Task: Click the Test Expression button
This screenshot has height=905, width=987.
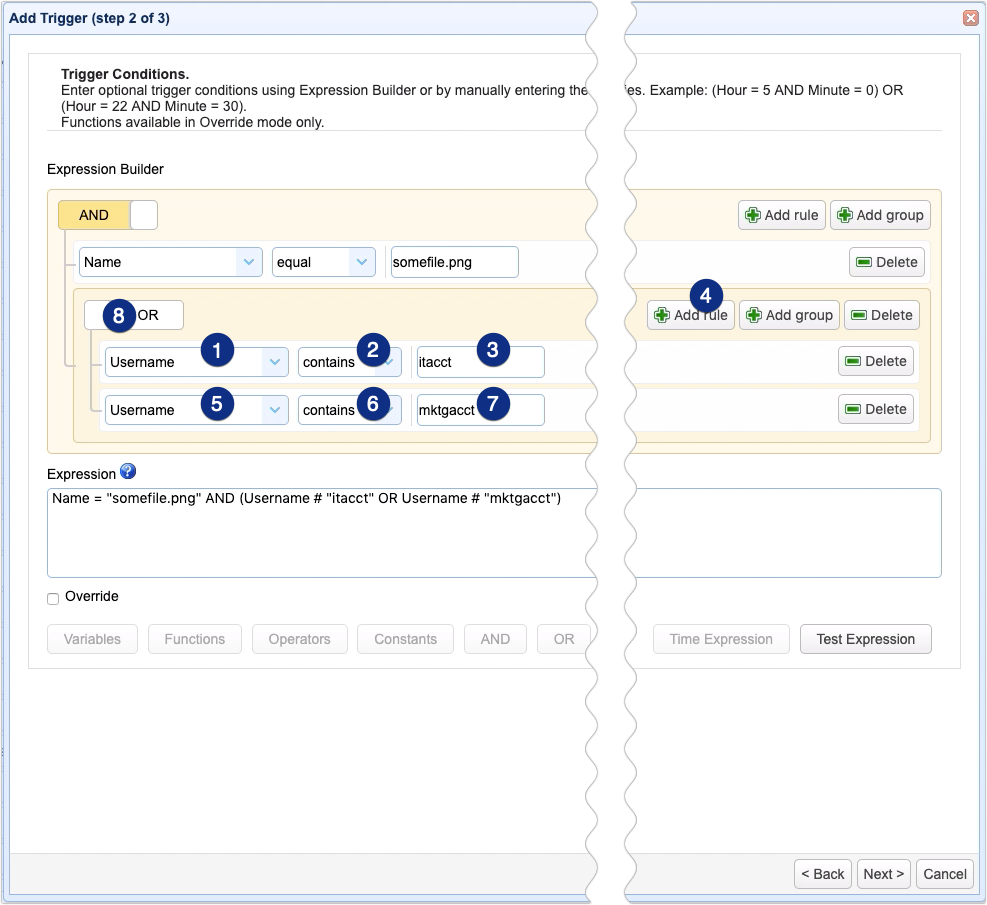Action: (x=865, y=639)
